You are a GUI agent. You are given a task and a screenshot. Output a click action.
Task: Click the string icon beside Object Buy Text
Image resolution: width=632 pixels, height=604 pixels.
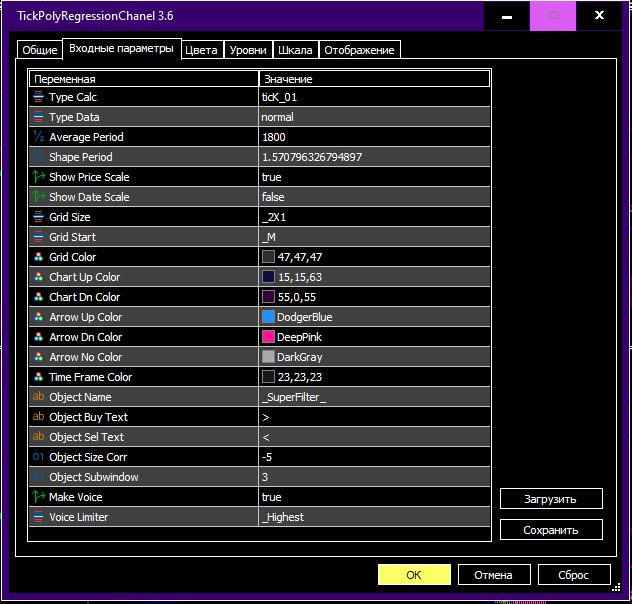click(38, 417)
